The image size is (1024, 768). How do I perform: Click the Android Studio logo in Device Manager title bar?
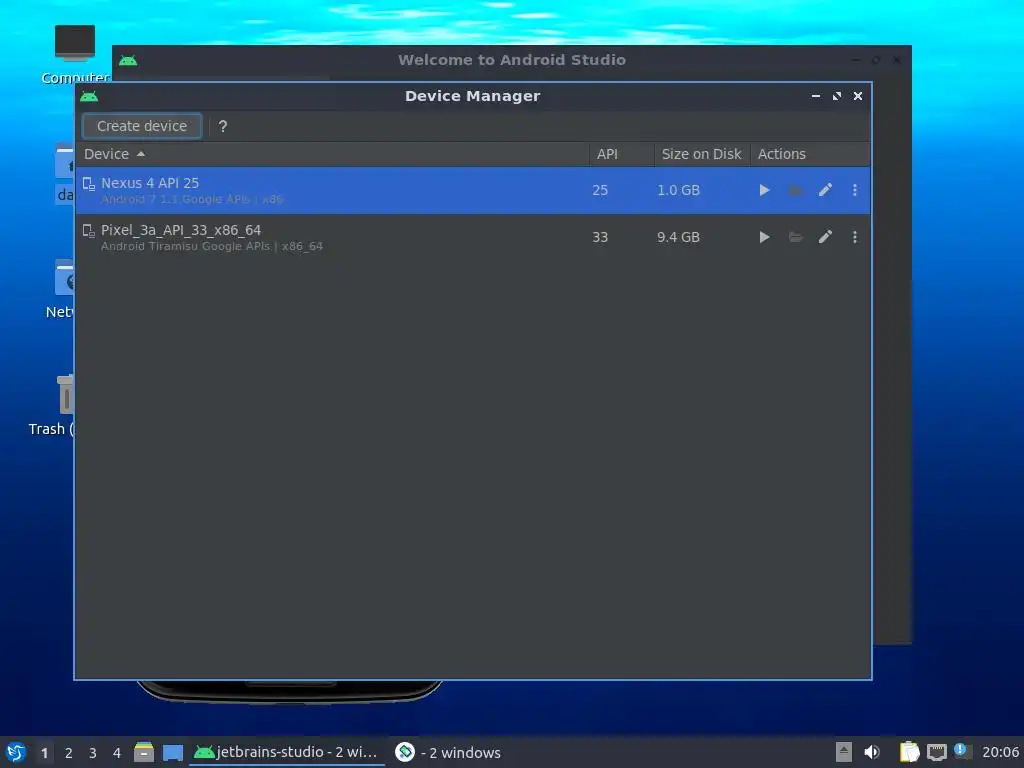(89, 97)
